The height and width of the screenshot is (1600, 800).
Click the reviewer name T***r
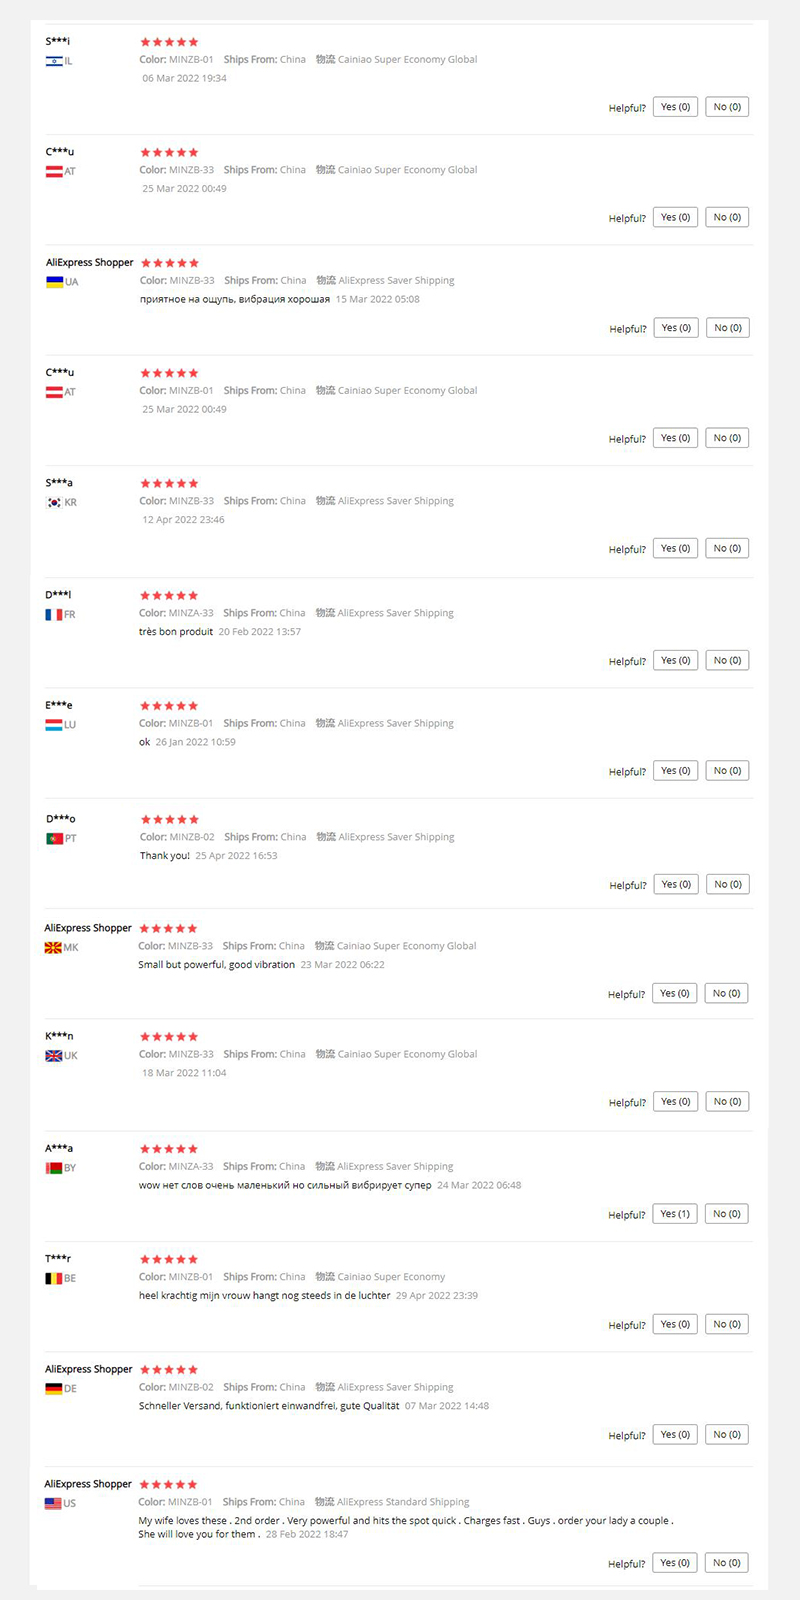(58, 1258)
